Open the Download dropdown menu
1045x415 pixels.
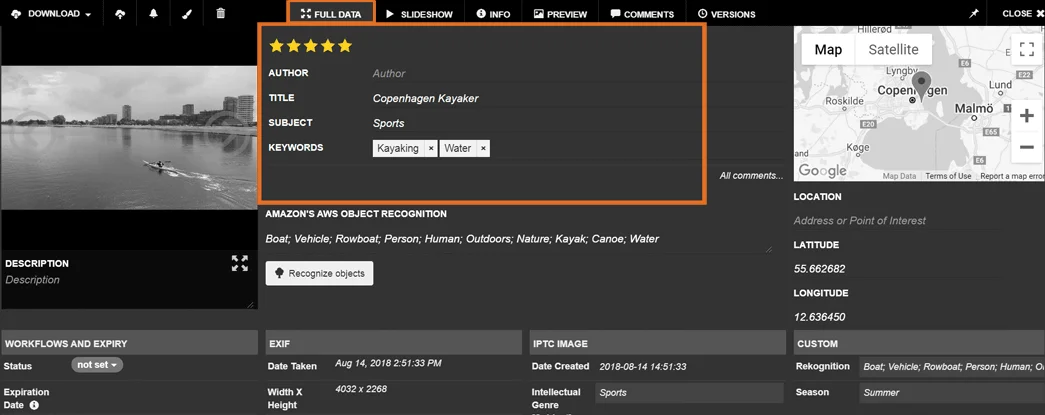click(x=51, y=13)
